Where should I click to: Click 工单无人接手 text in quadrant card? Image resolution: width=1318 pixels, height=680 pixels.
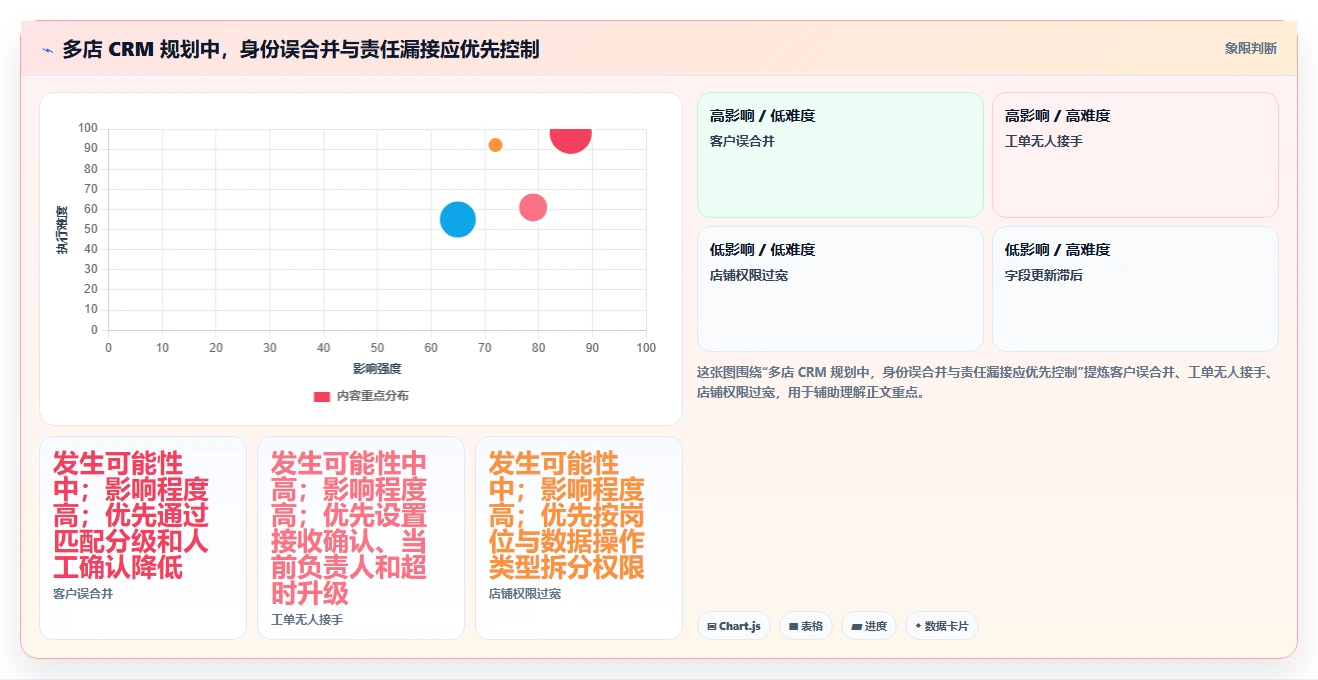coord(1044,141)
